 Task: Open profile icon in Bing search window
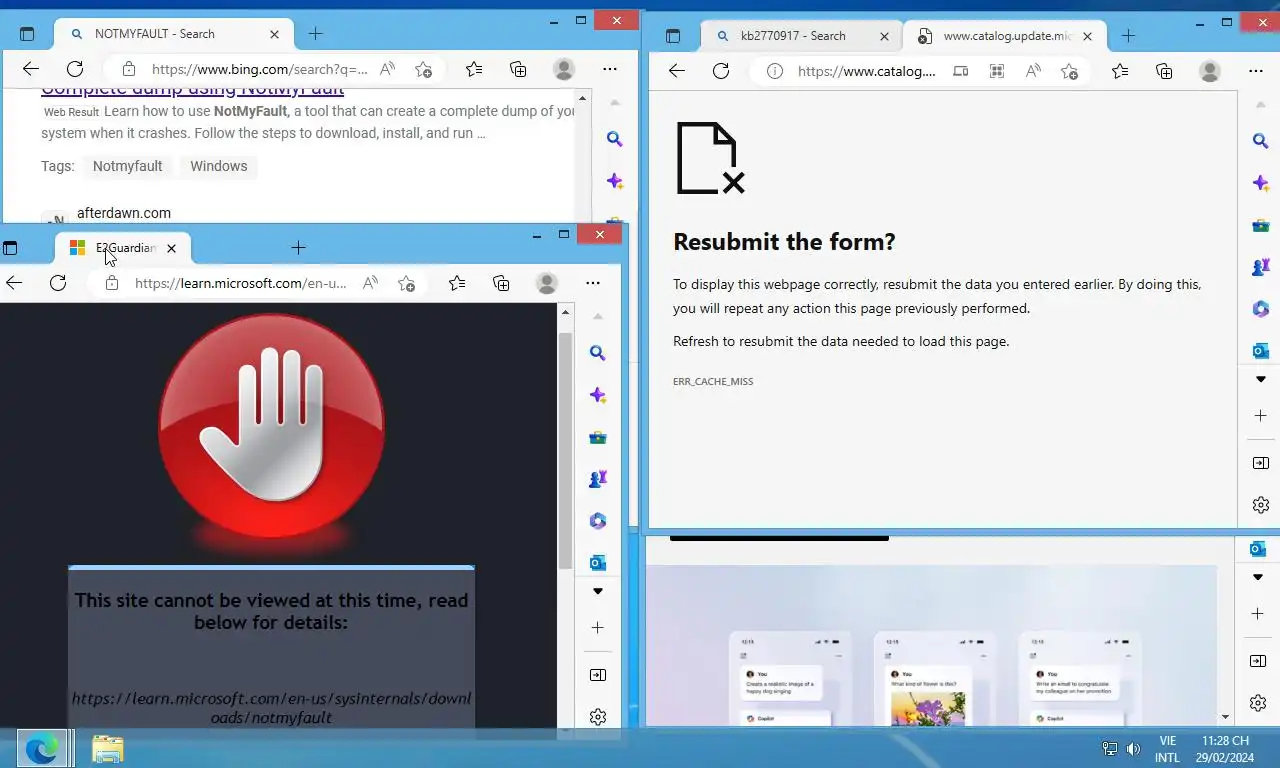pos(564,69)
